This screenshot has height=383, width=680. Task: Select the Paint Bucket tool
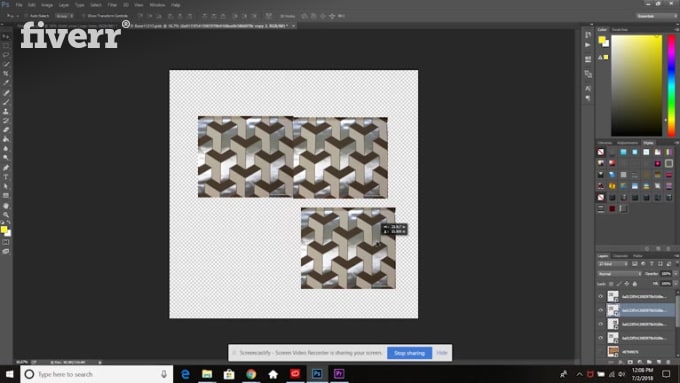(6, 139)
